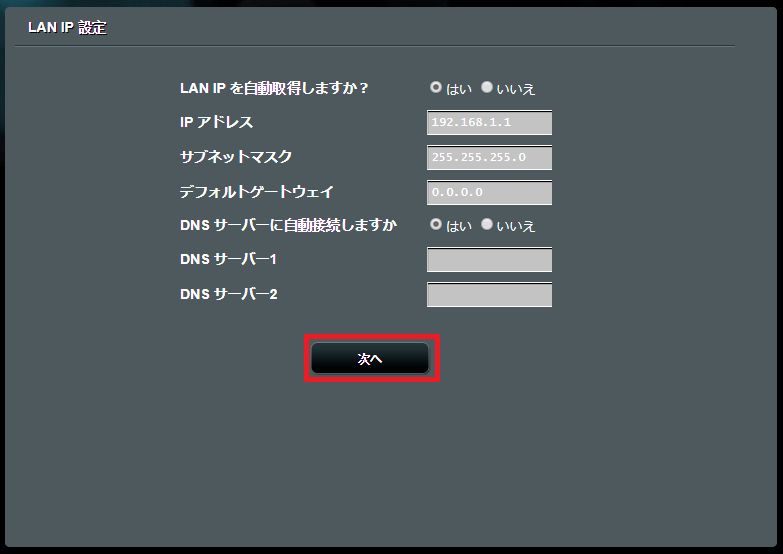This screenshot has height=554, width=783.
Task: Click the DNS サーバー1 label text
Action: click(228, 259)
